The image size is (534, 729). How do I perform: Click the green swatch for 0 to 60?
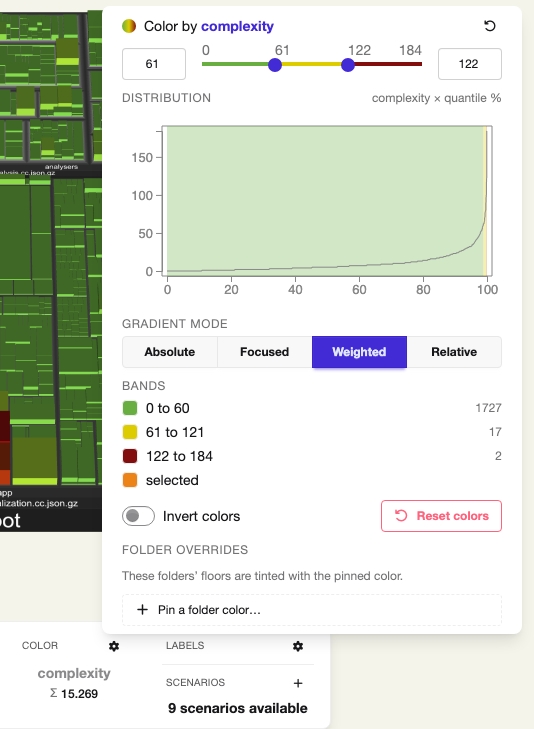pos(130,408)
